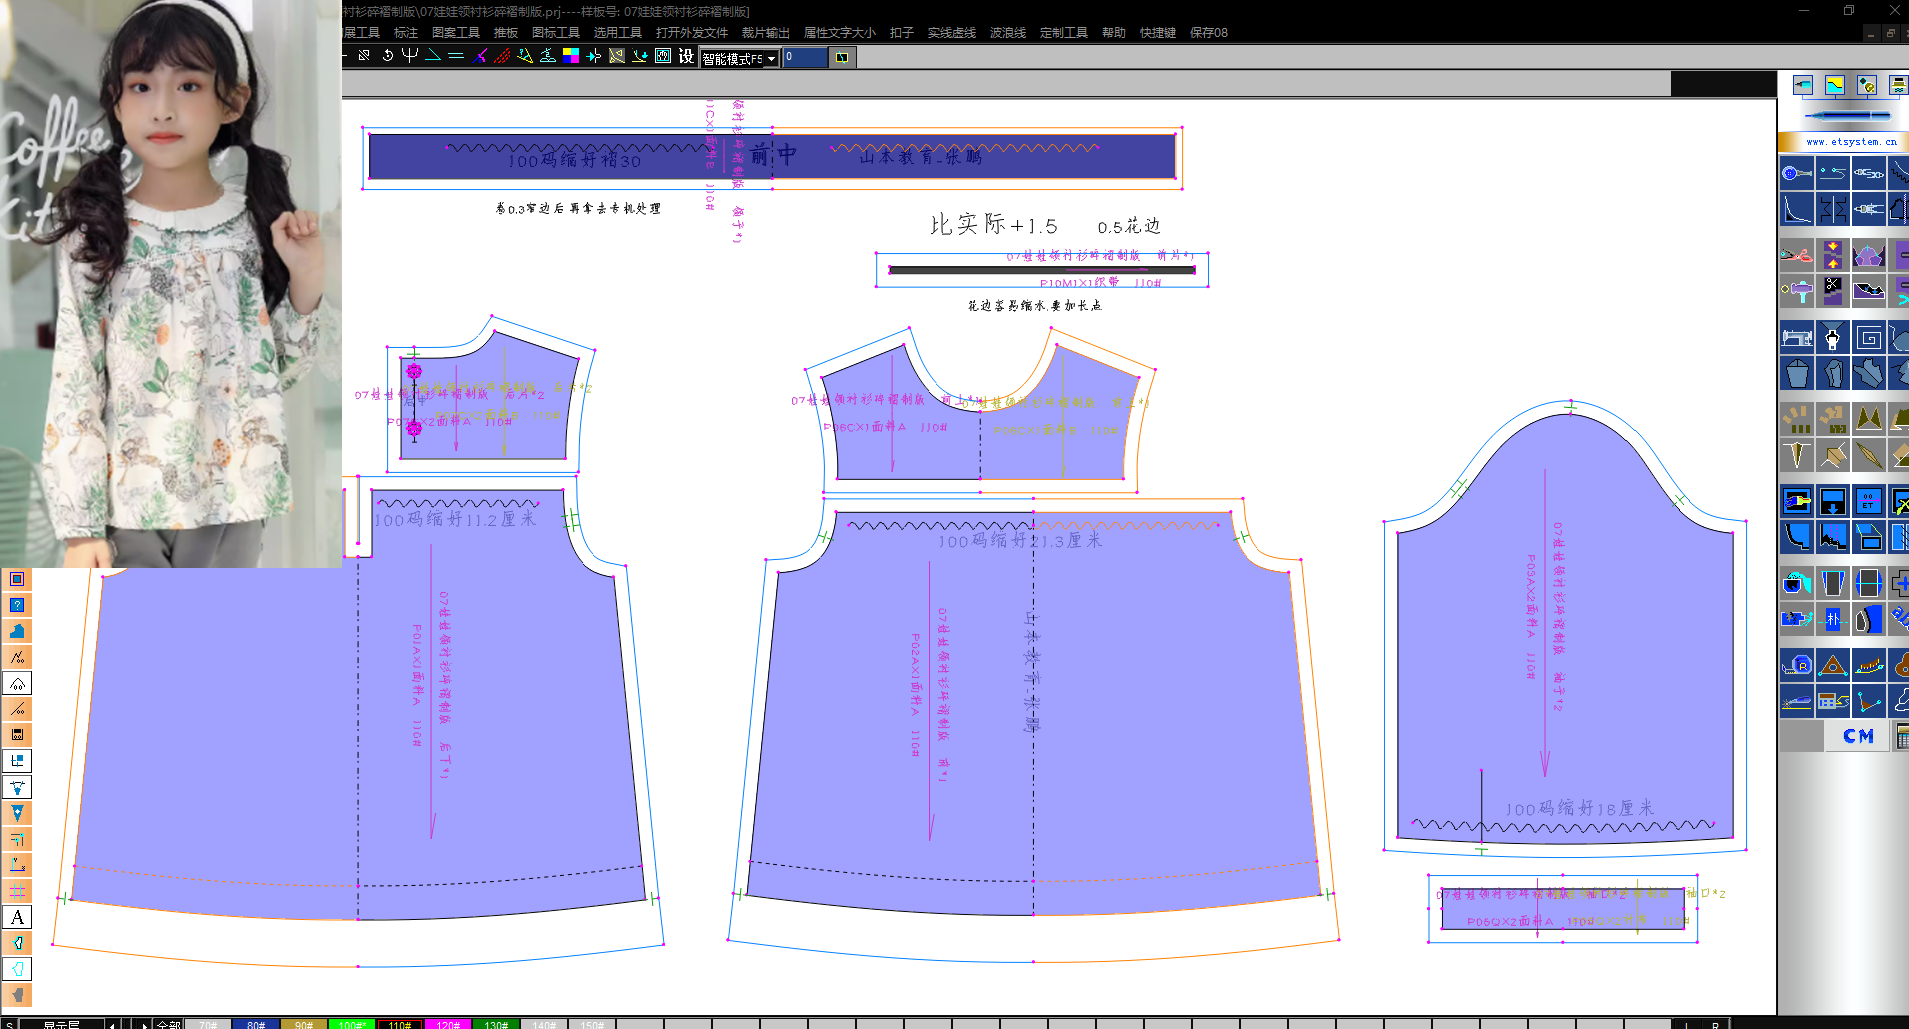1909x1029 pixels.
Task: Open the 帮助 menu
Action: click(1114, 33)
